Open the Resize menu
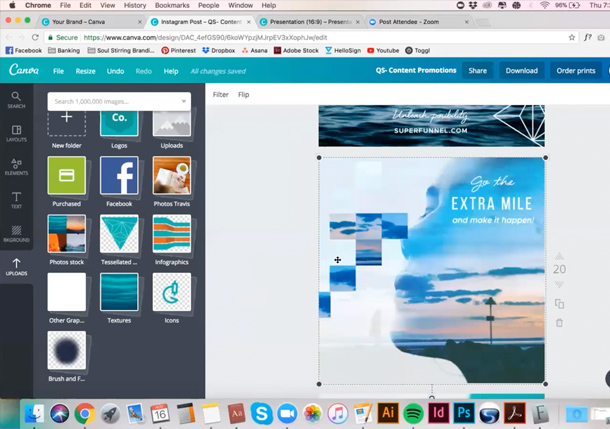 (86, 71)
